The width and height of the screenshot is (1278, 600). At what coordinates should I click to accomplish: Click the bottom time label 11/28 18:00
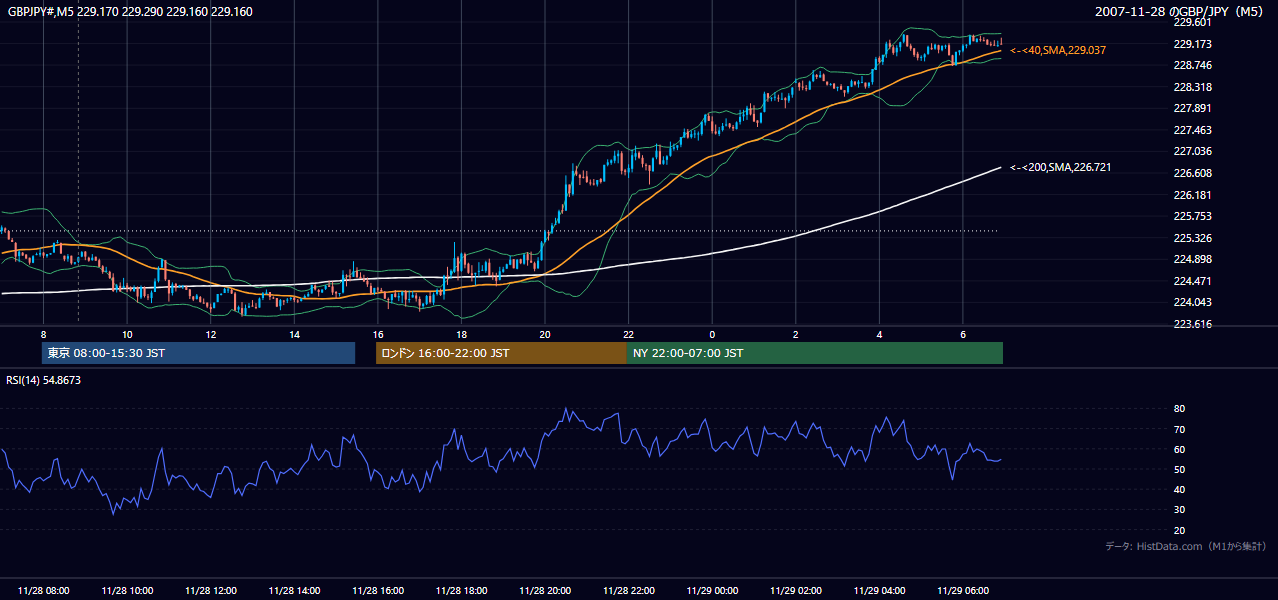coord(462,591)
